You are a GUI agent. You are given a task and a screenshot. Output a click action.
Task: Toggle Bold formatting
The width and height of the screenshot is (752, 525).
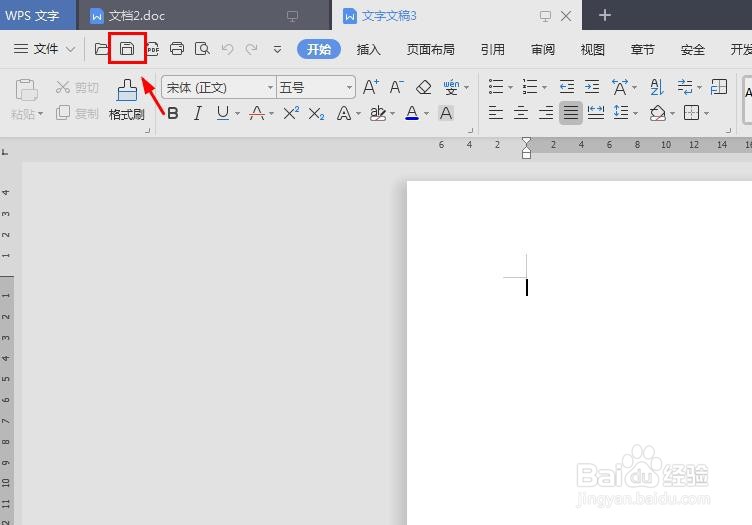173,114
